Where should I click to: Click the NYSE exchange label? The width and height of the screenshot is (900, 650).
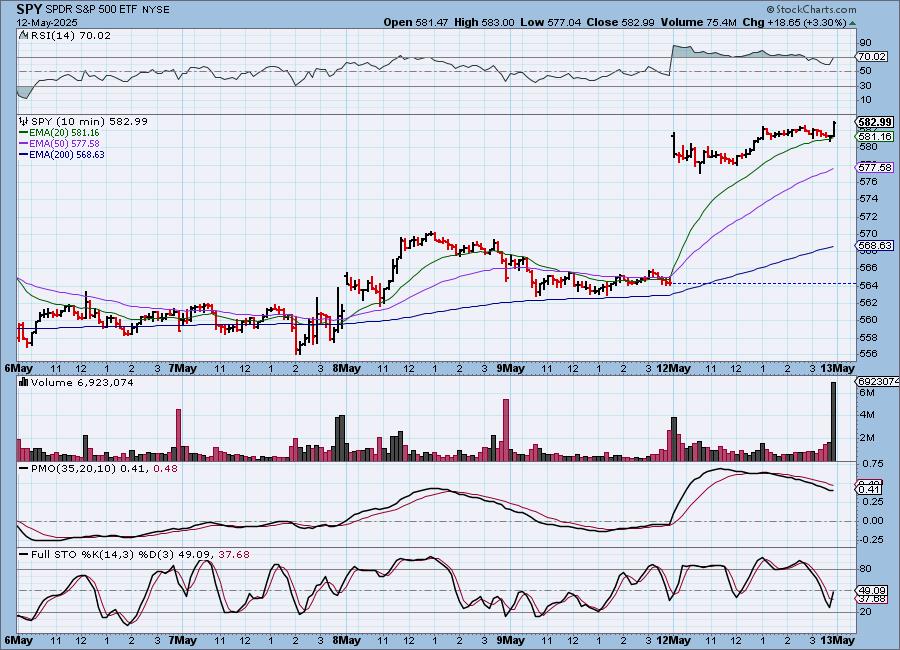click(155, 10)
